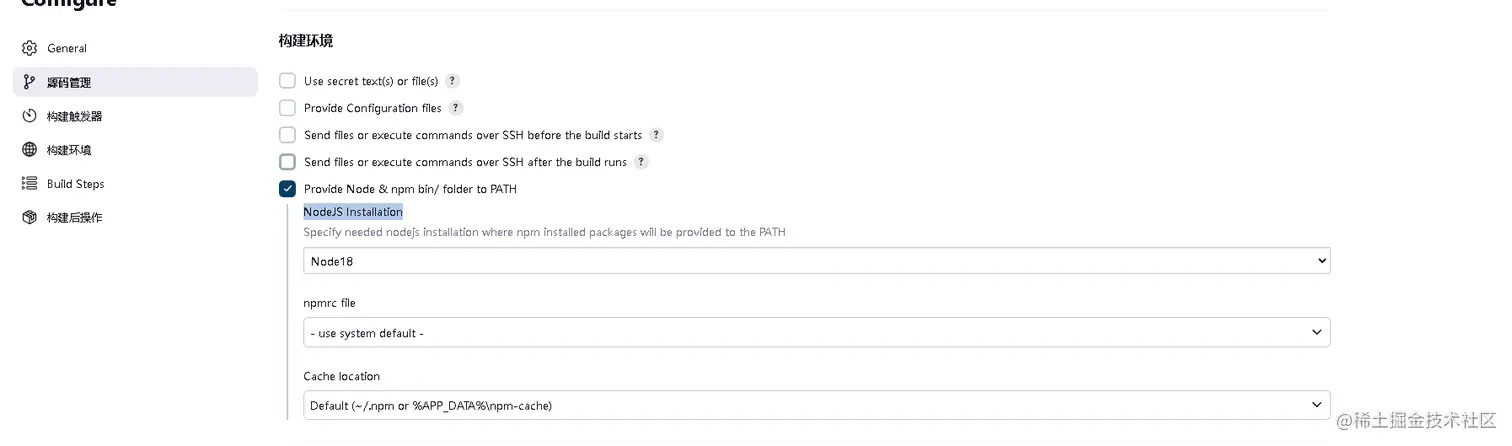Click the 构建后操作 cube icon
1512x446 pixels.
[29, 217]
